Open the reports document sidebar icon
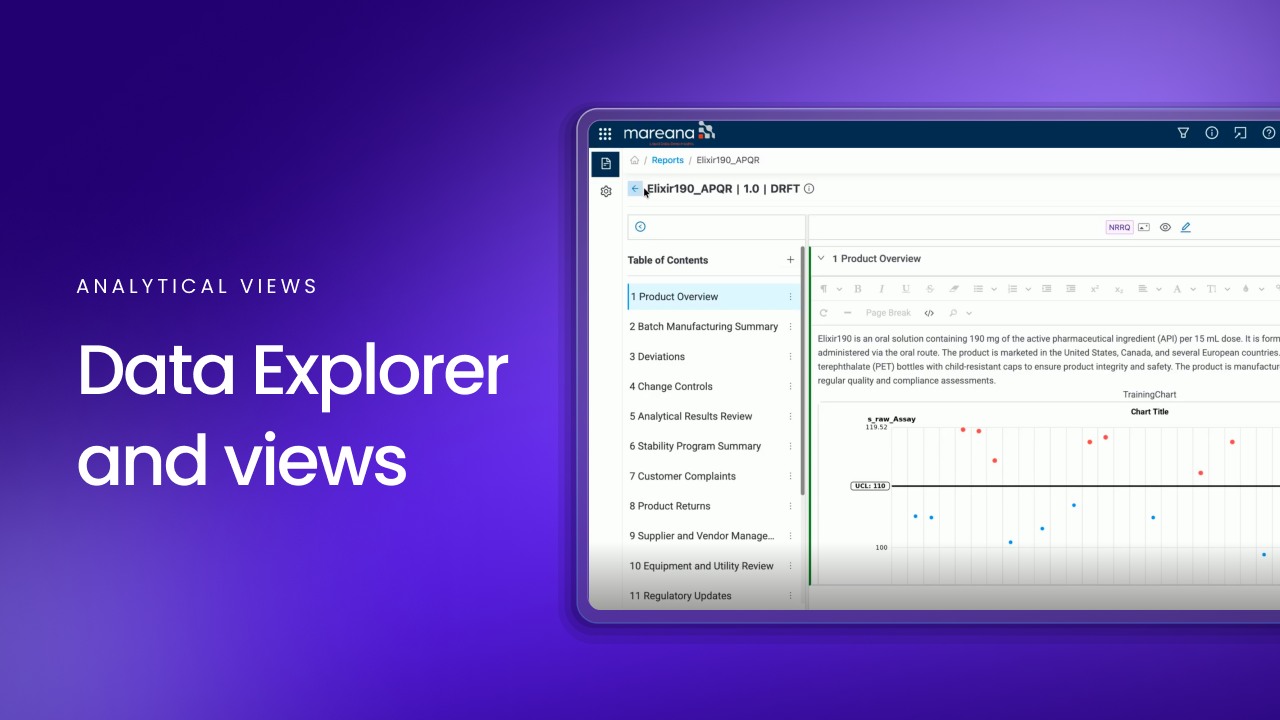Viewport: 1280px width, 720px height. coord(606,163)
